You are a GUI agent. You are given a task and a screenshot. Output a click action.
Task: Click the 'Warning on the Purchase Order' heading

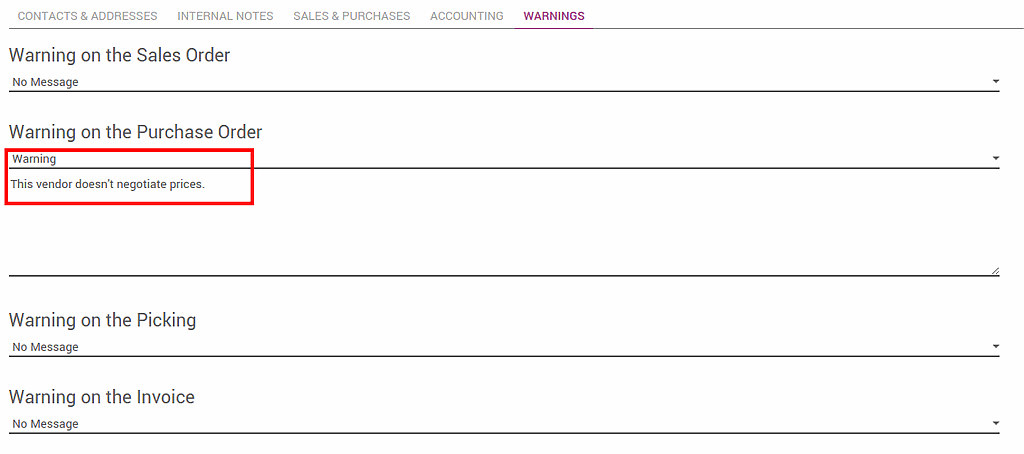pyautogui.click(x=135, y=132)
